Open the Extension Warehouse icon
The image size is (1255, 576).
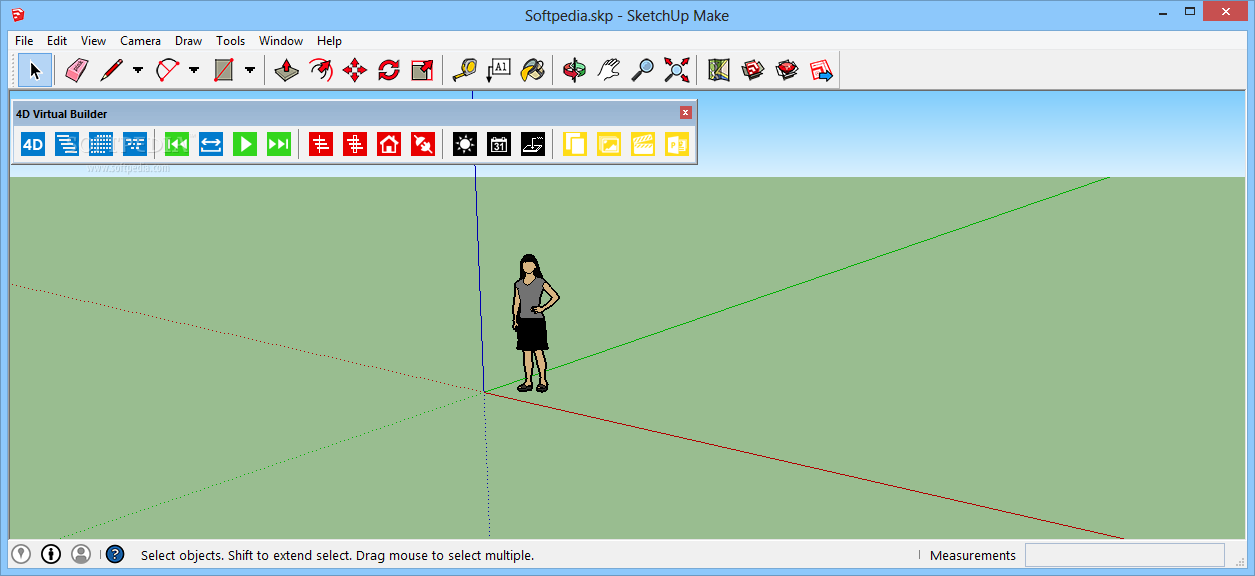(787, 70)
